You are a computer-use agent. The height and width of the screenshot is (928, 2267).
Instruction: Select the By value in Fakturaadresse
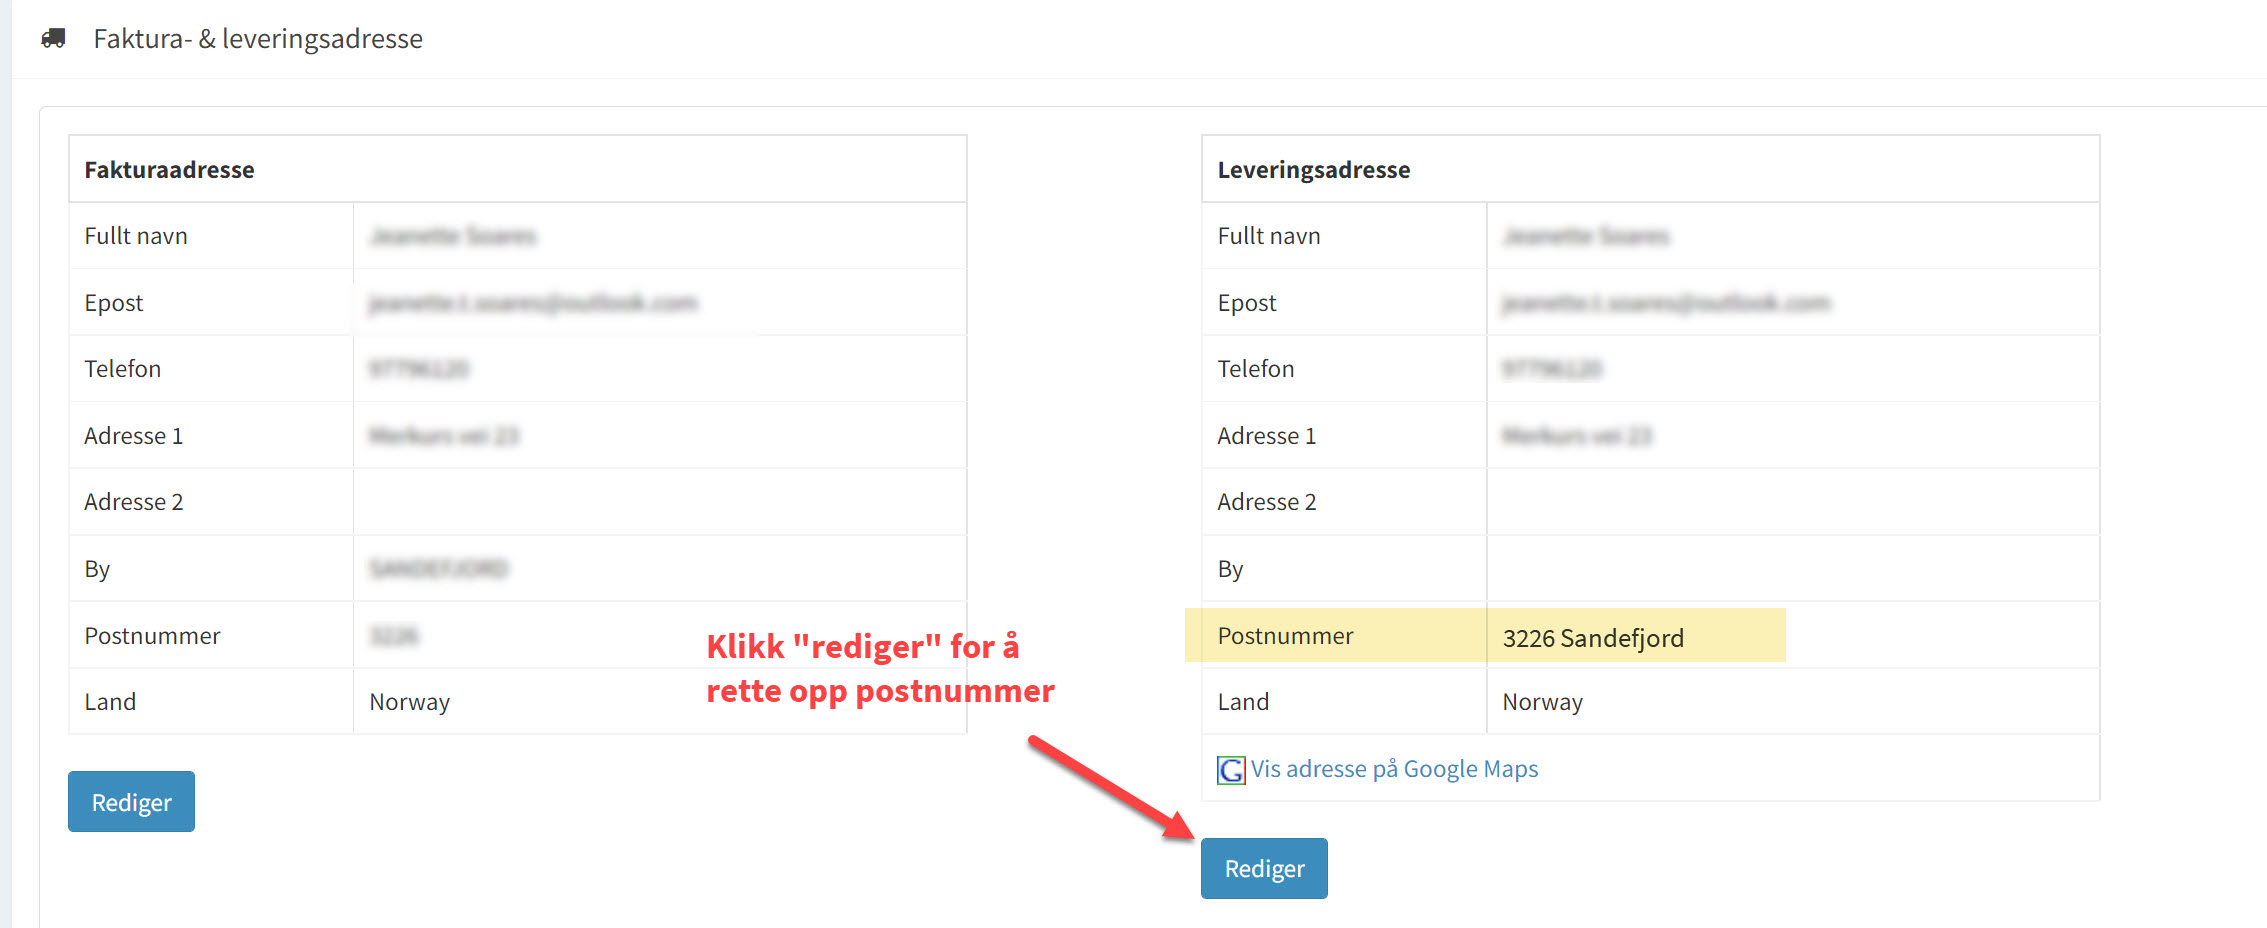438,569
